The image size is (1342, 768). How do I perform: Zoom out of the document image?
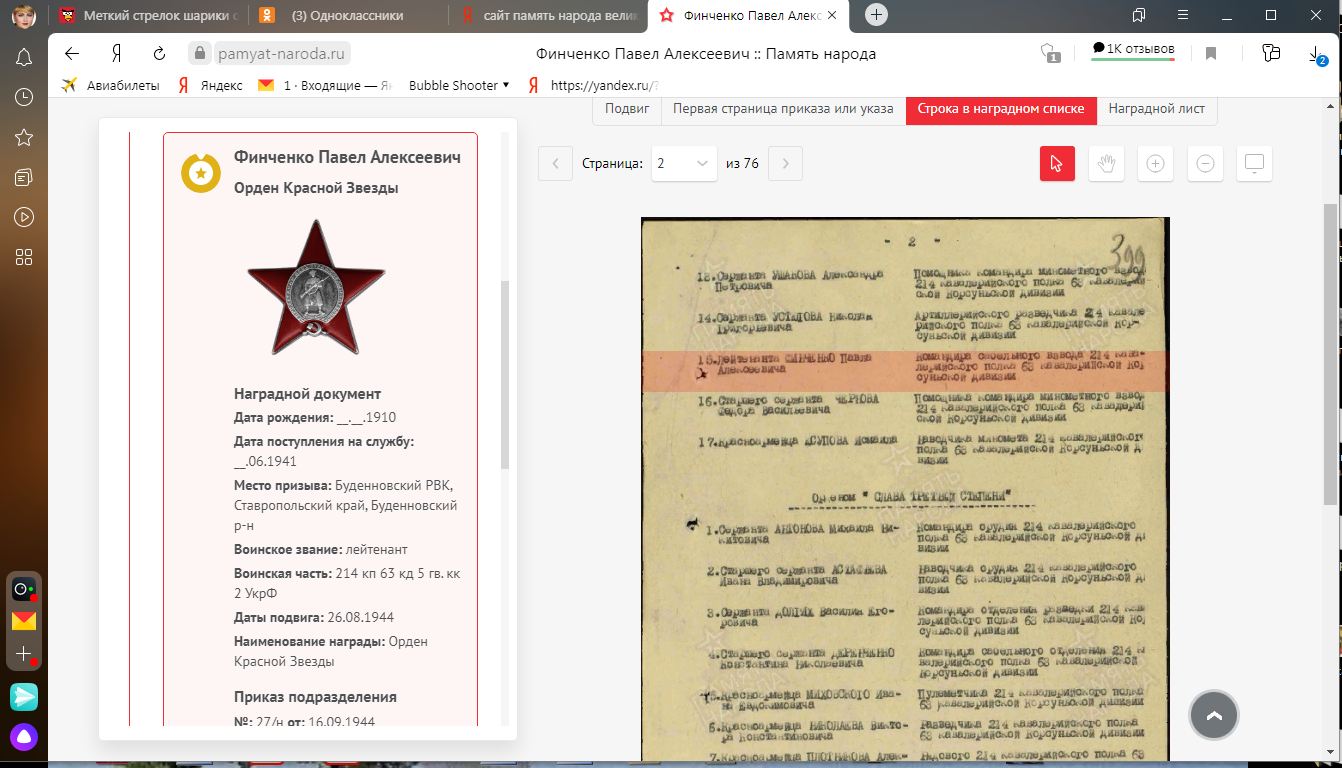tap(1205, 164)
